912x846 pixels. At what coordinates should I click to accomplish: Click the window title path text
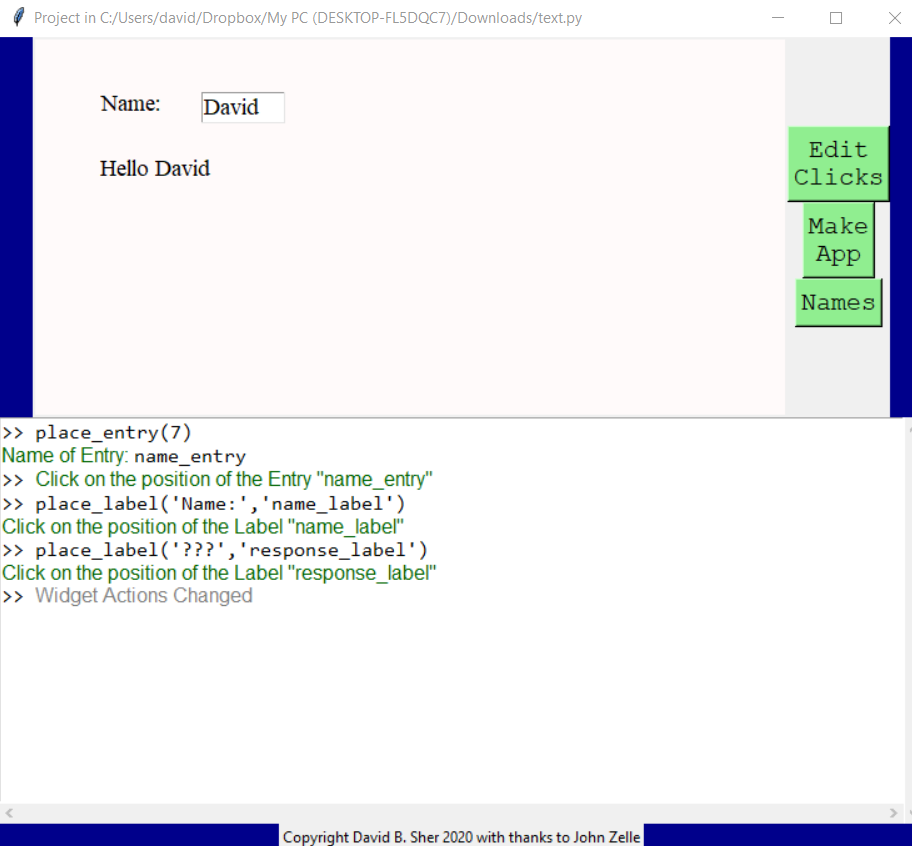[308, 18]
